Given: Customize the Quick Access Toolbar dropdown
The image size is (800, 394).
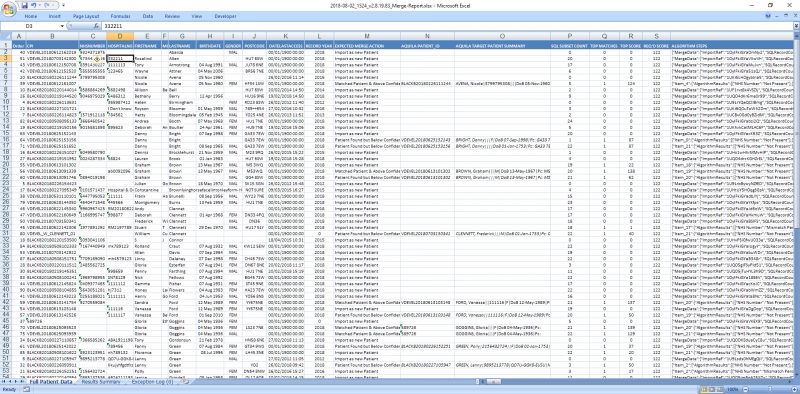Looking at the screenshot, I should [x=63, y=5].
